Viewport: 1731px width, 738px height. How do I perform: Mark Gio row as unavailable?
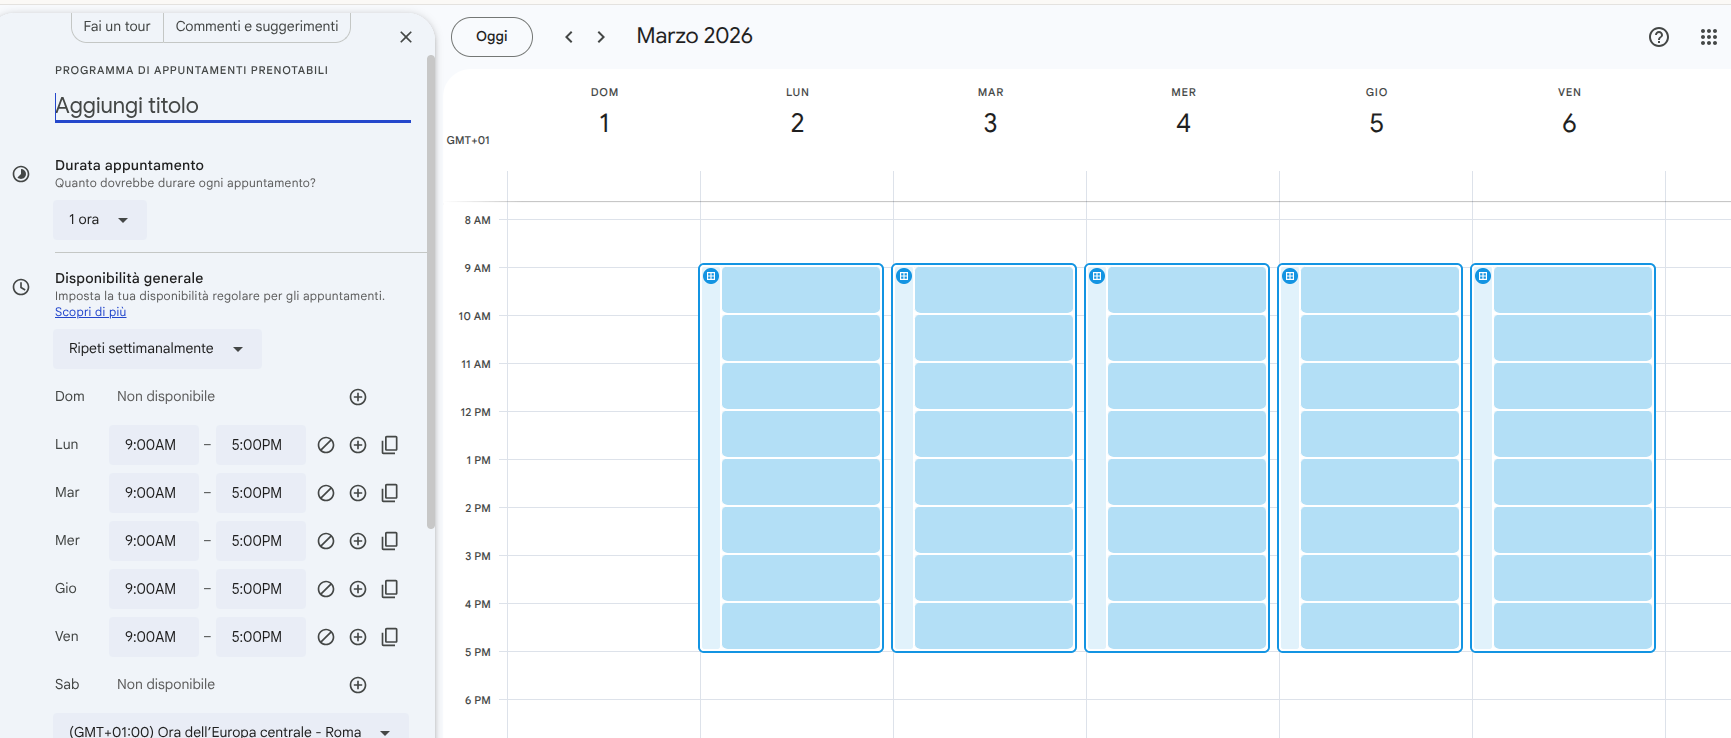point(326,589)
